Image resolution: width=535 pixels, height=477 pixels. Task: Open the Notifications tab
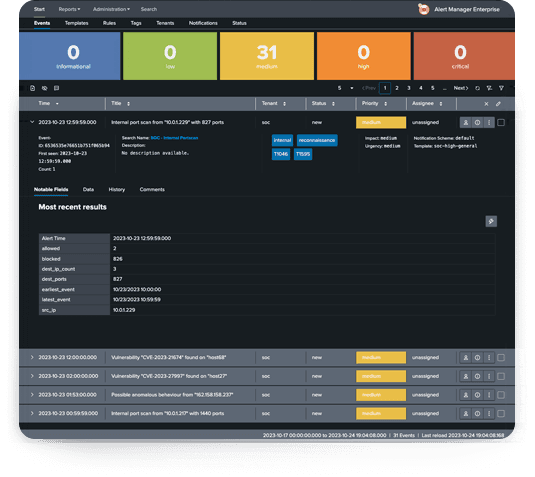203,23
